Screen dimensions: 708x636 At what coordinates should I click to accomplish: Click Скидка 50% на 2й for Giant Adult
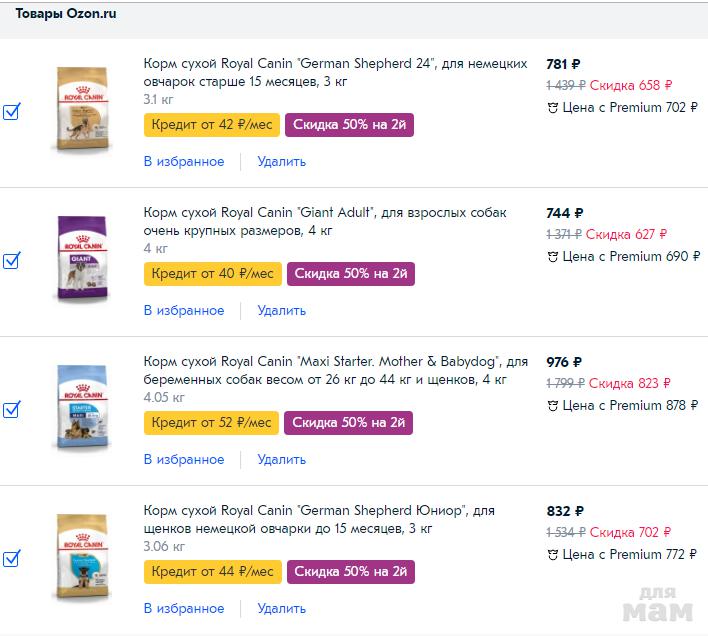tap(351, 274)
